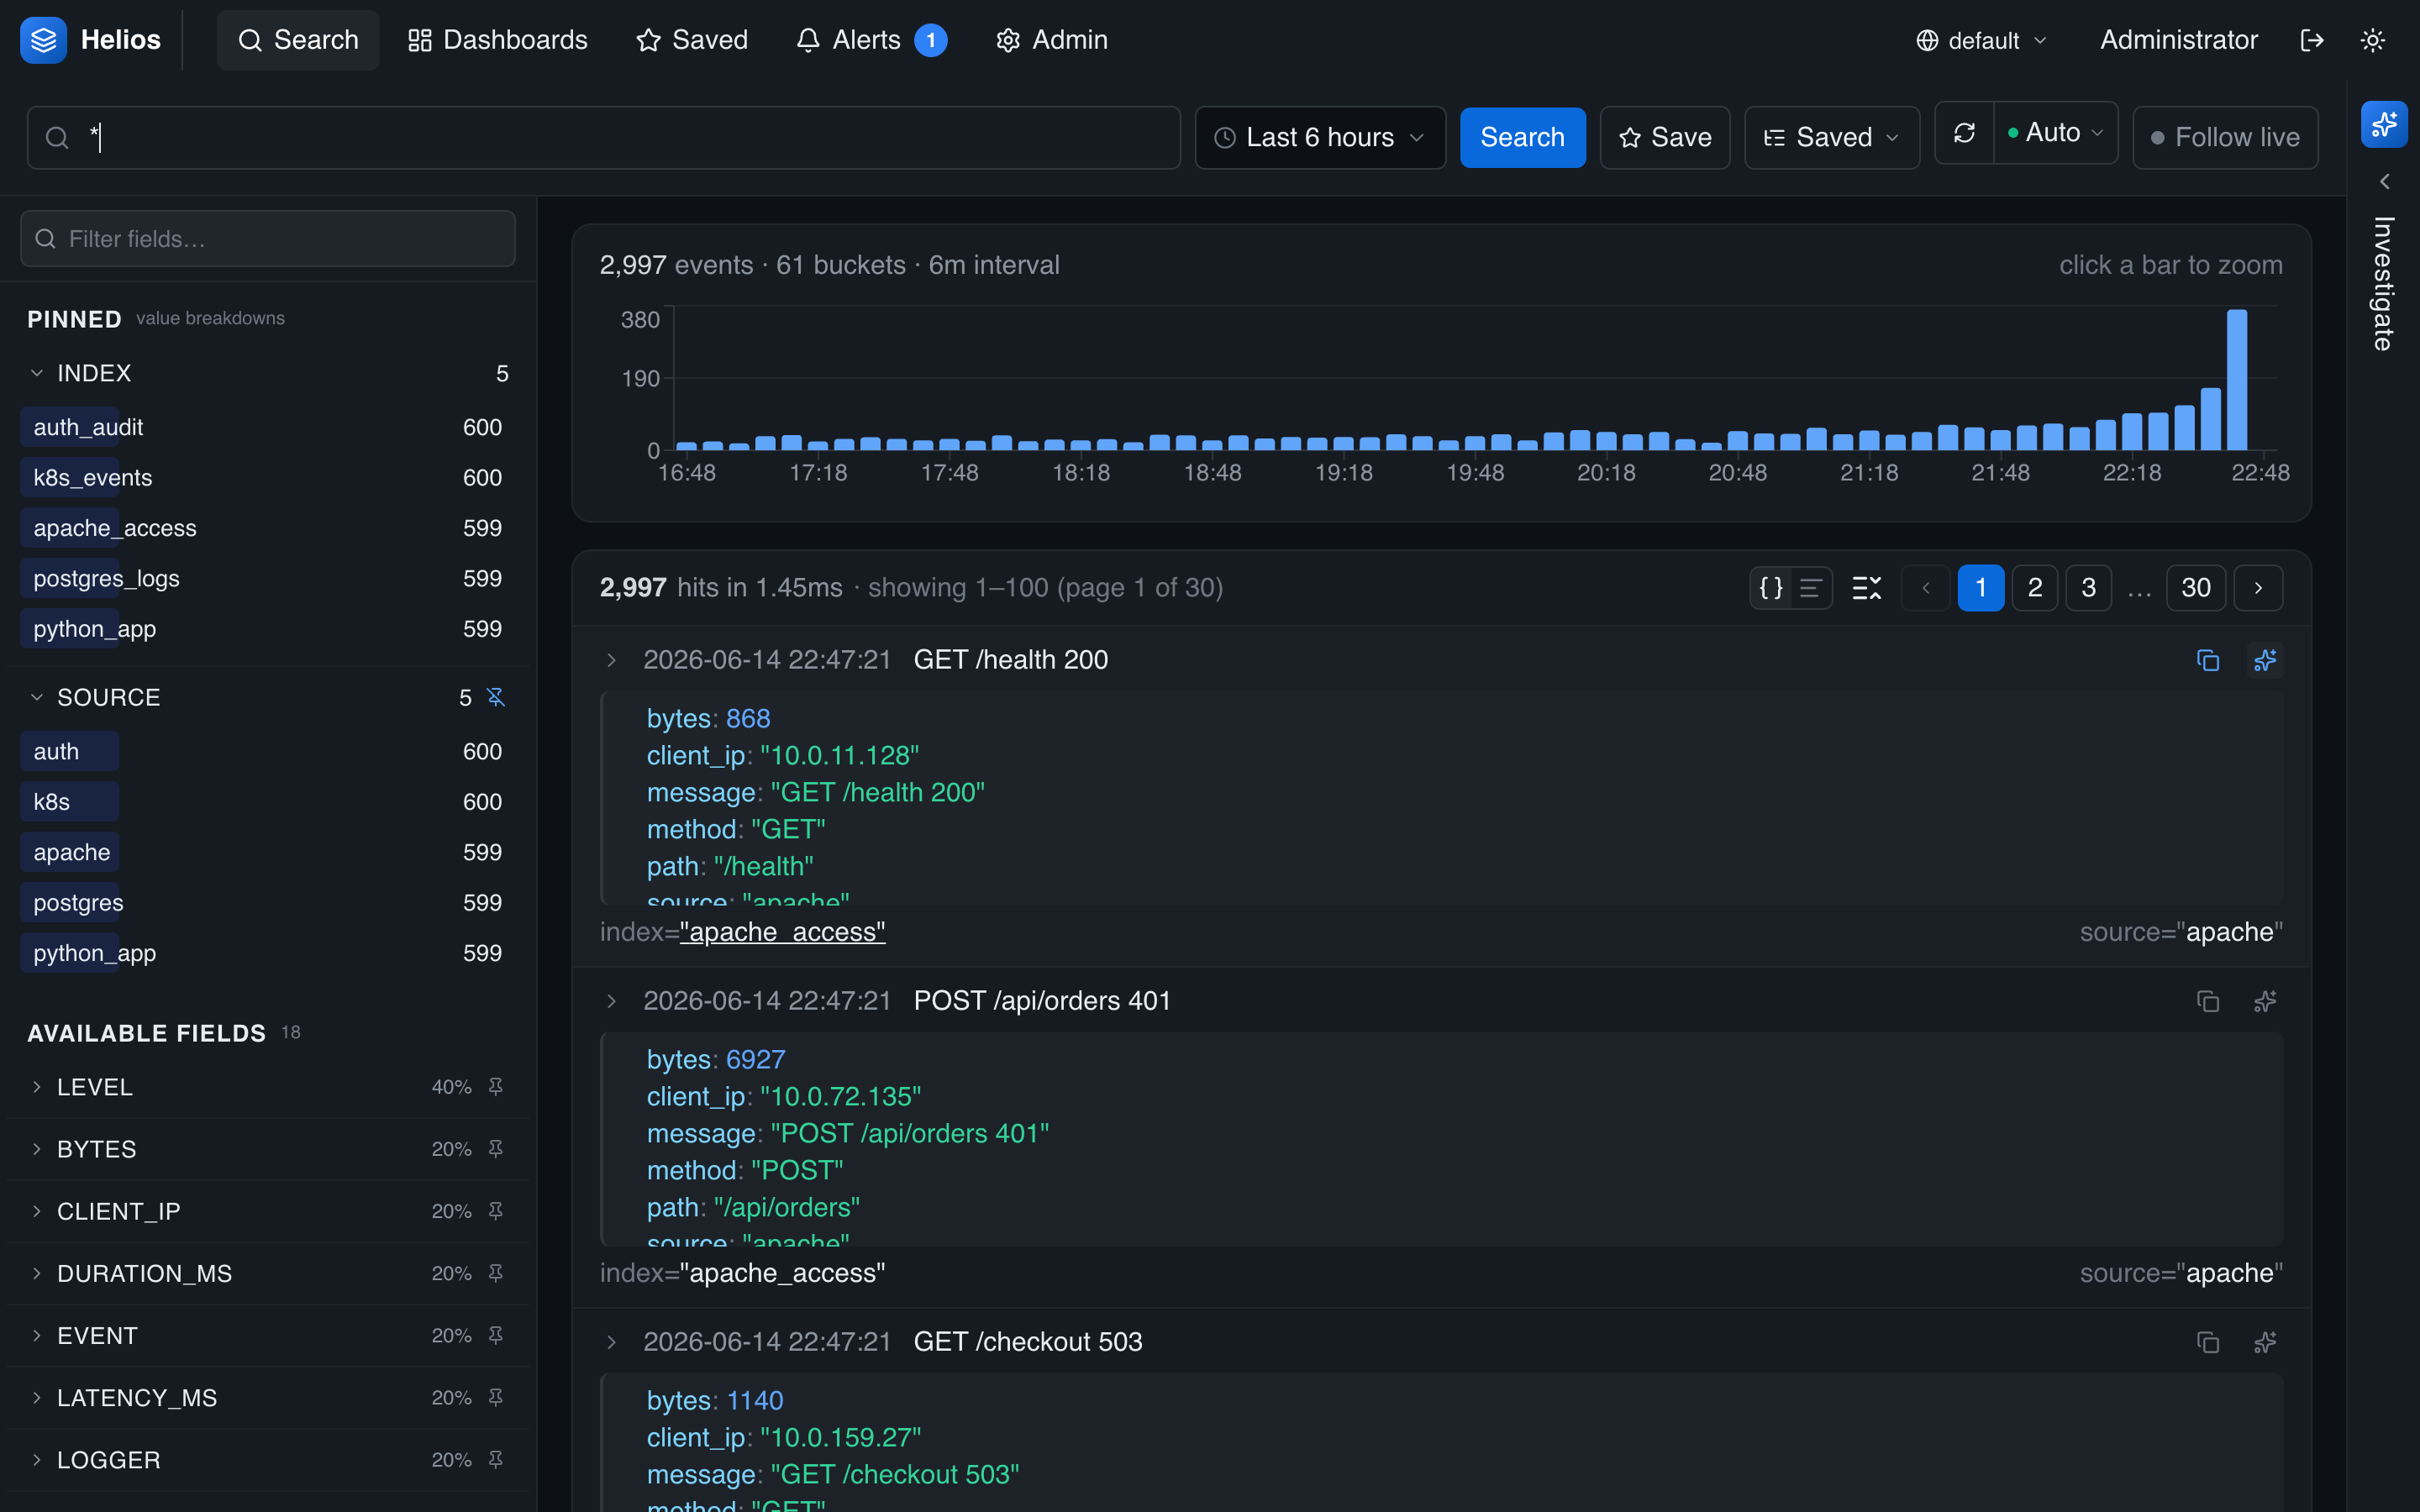Screen dimensions: 2420x1512
Task: Click the refresh results icon
Action: (x=1964, y=133)
